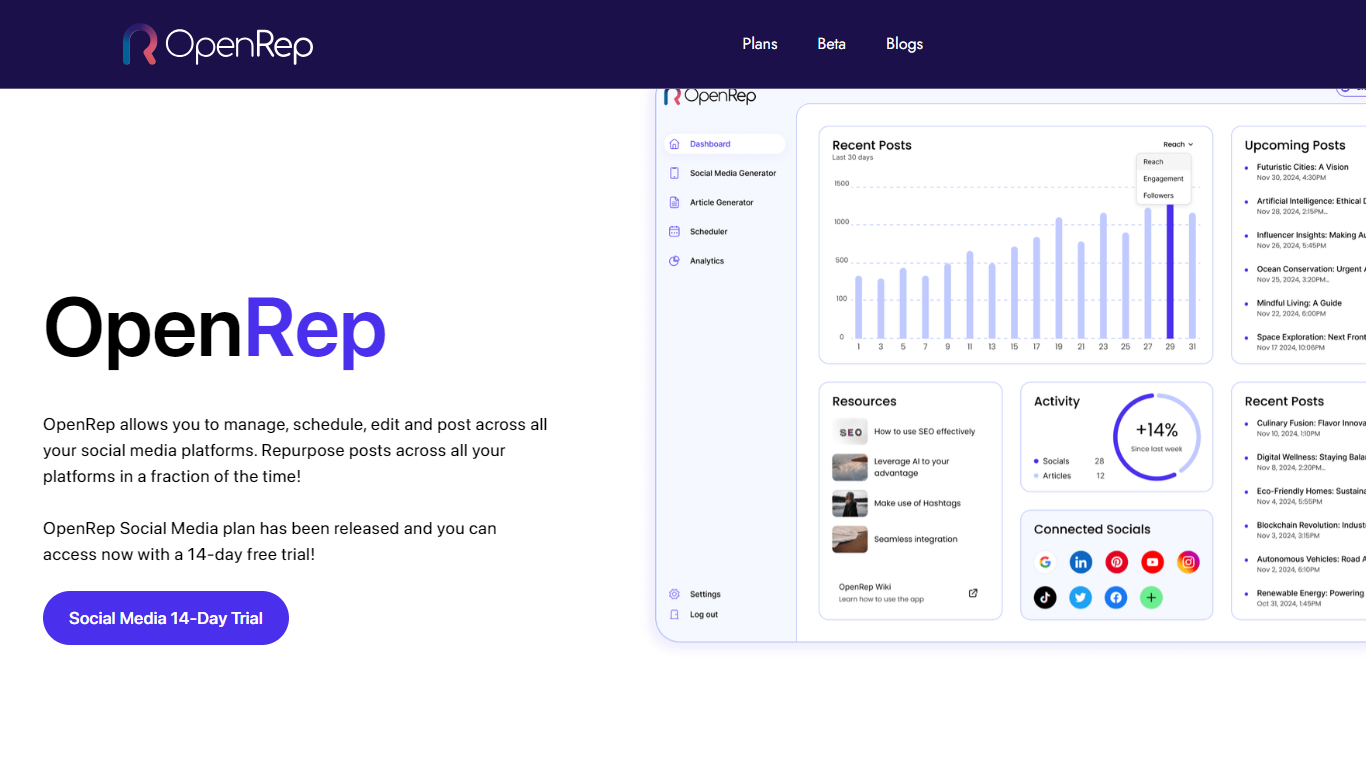Screen dimensions: 1366x768
Task: Open upcoming post 'Ocean Conservation'
Action: (x=1311, y=269)
